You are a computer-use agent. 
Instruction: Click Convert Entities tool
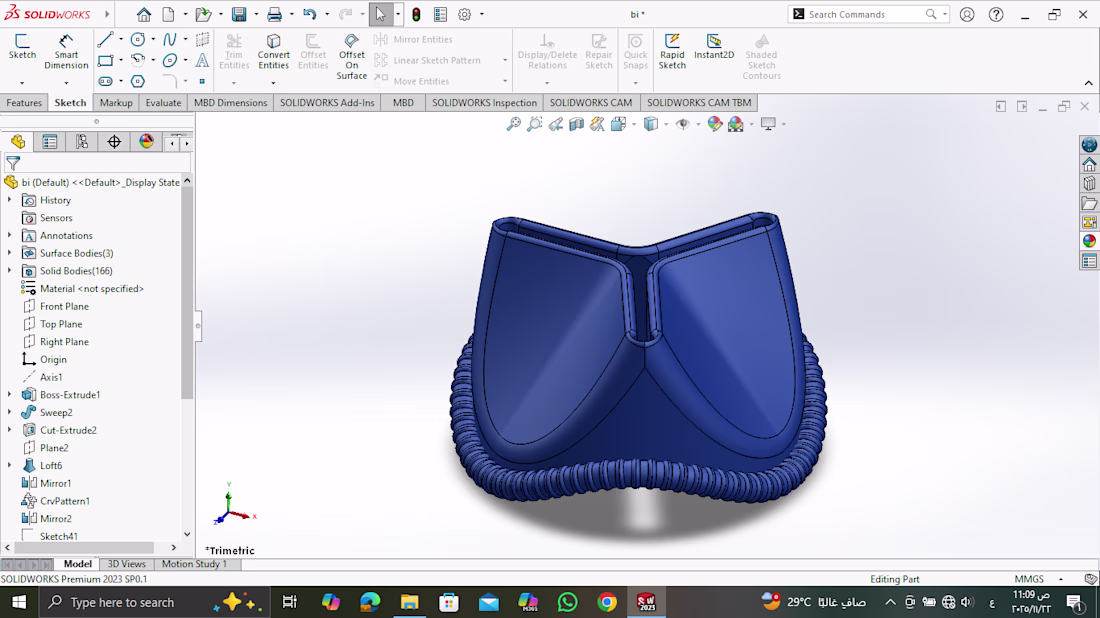point(274,51)
